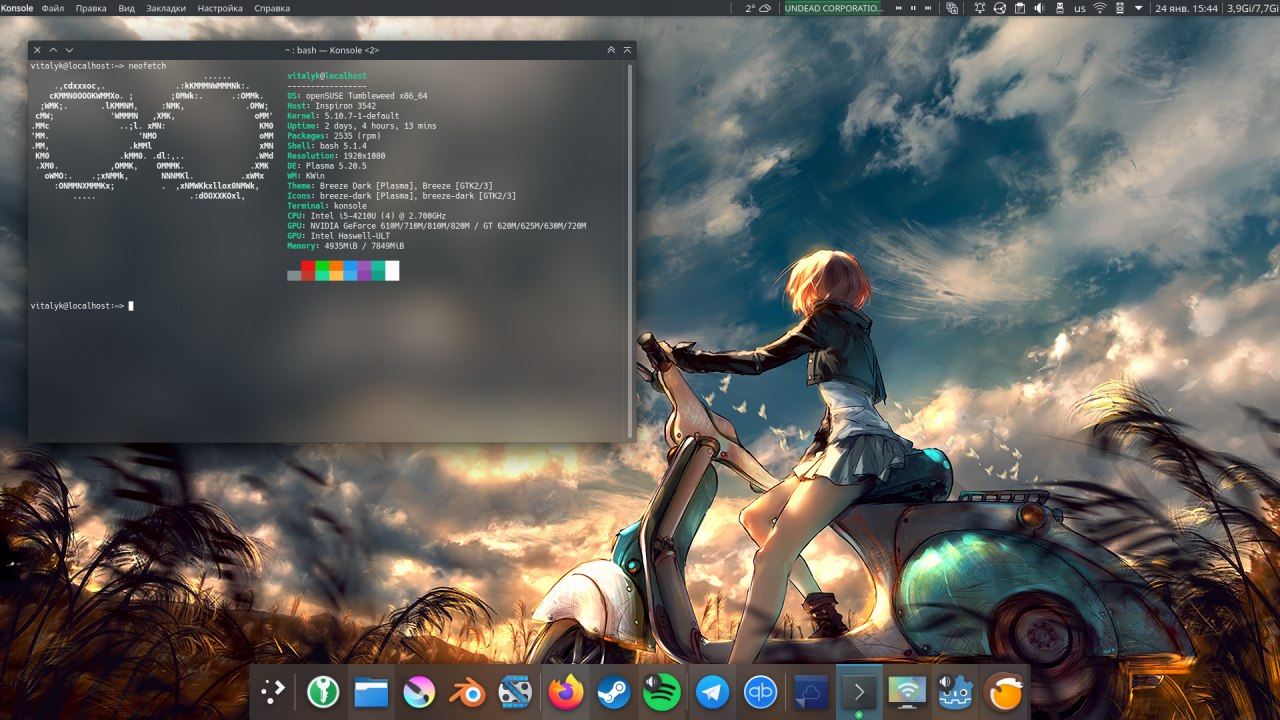The height and width of the screenshot is (720, 1280).
Task: Open the Правка menu
Action: (x=91, y=8)
